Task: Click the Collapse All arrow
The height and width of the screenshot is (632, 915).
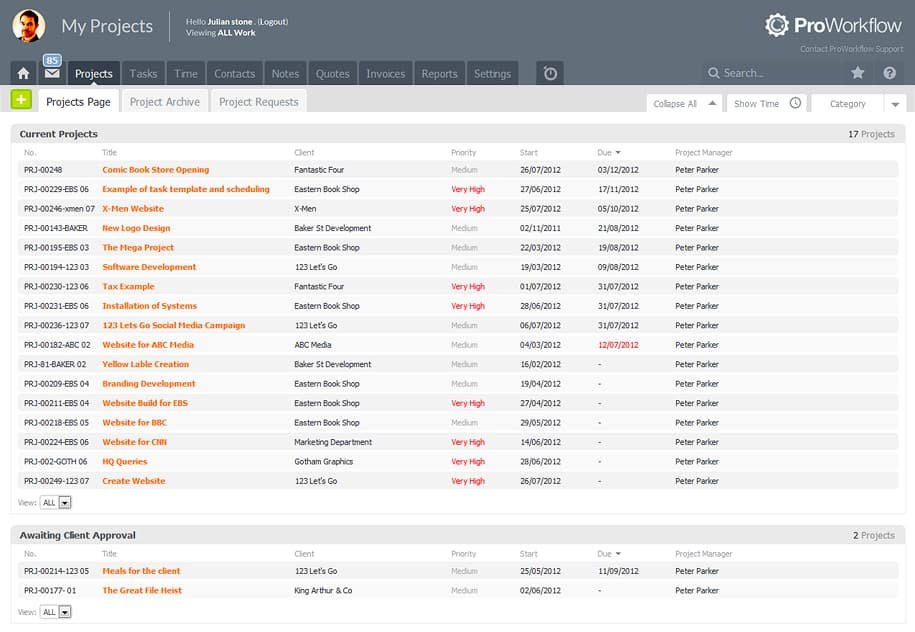Action: [712, 103]
